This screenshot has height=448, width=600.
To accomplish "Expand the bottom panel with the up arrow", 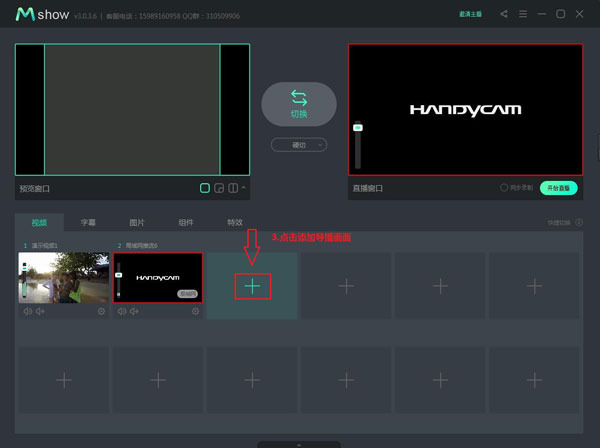I will [299, 445].
